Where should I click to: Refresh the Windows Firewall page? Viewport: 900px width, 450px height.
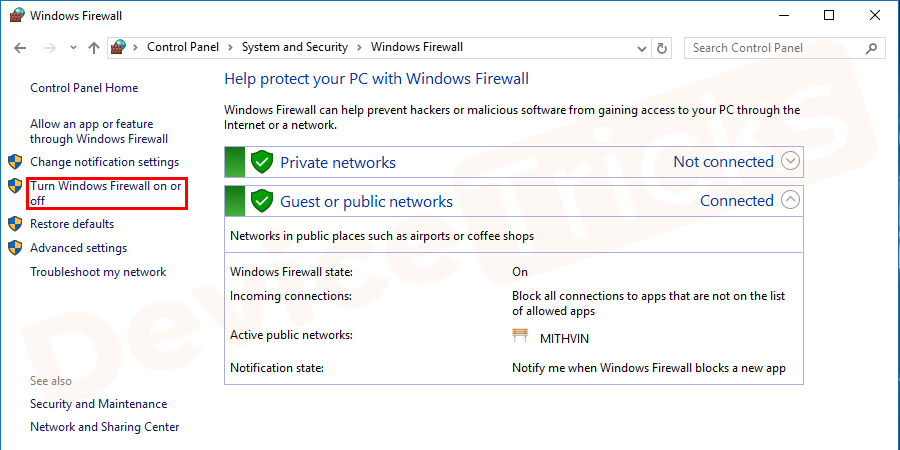point(661,48)
